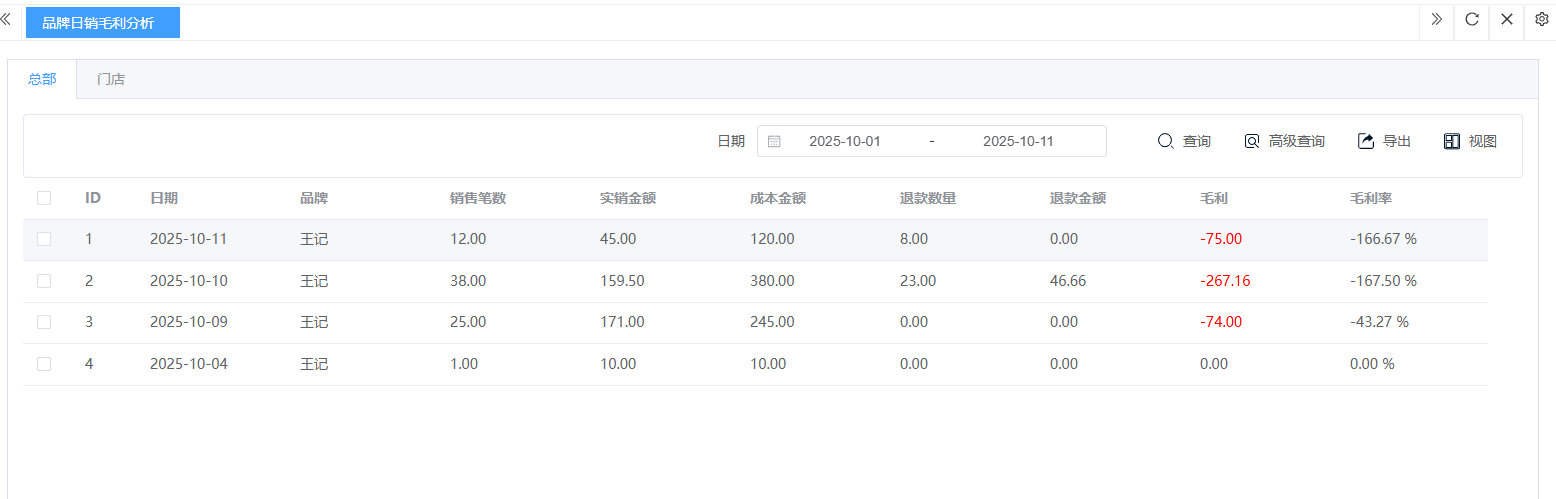Screen dimensions: 1556x499
Task: Select checkbox for row ID 3
Action: pos(44,322)
